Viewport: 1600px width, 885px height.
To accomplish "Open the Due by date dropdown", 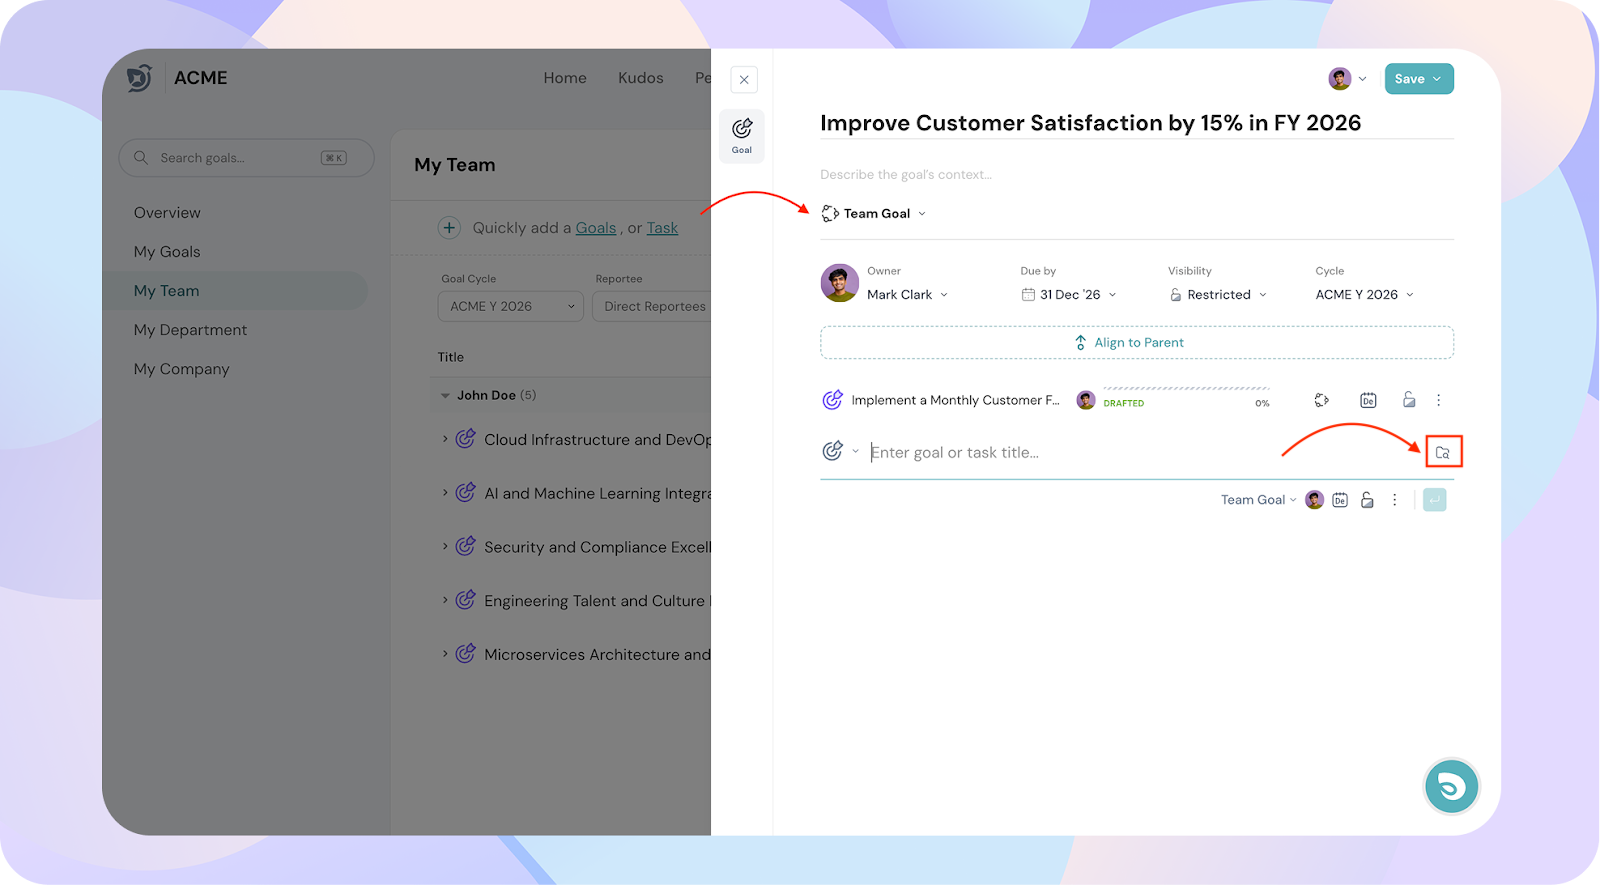I will [x=1069, y=295].
